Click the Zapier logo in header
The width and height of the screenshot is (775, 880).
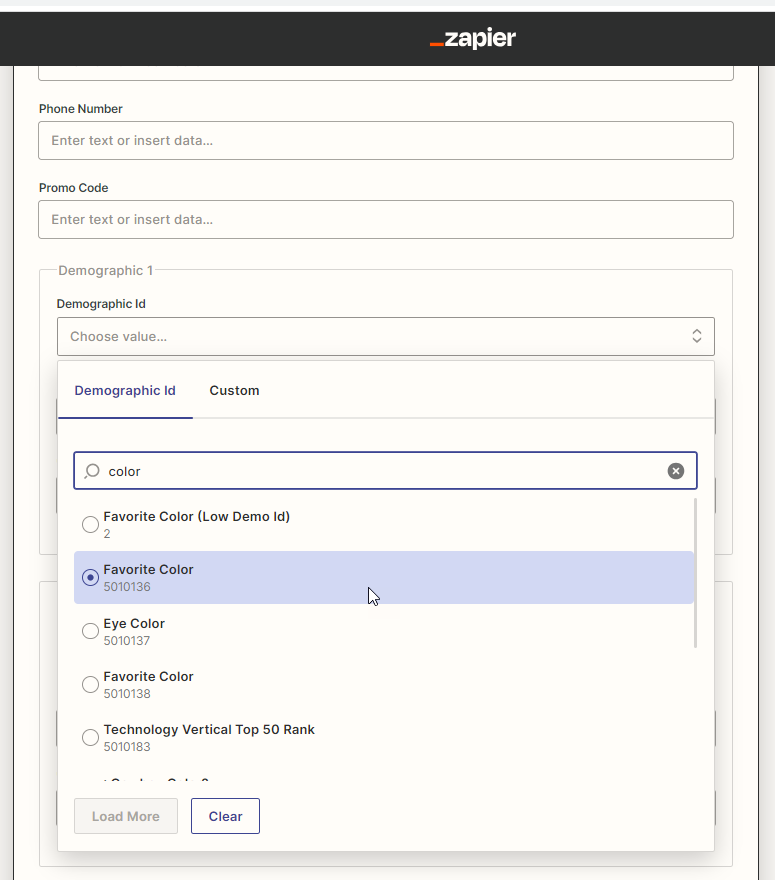(473, 39)
